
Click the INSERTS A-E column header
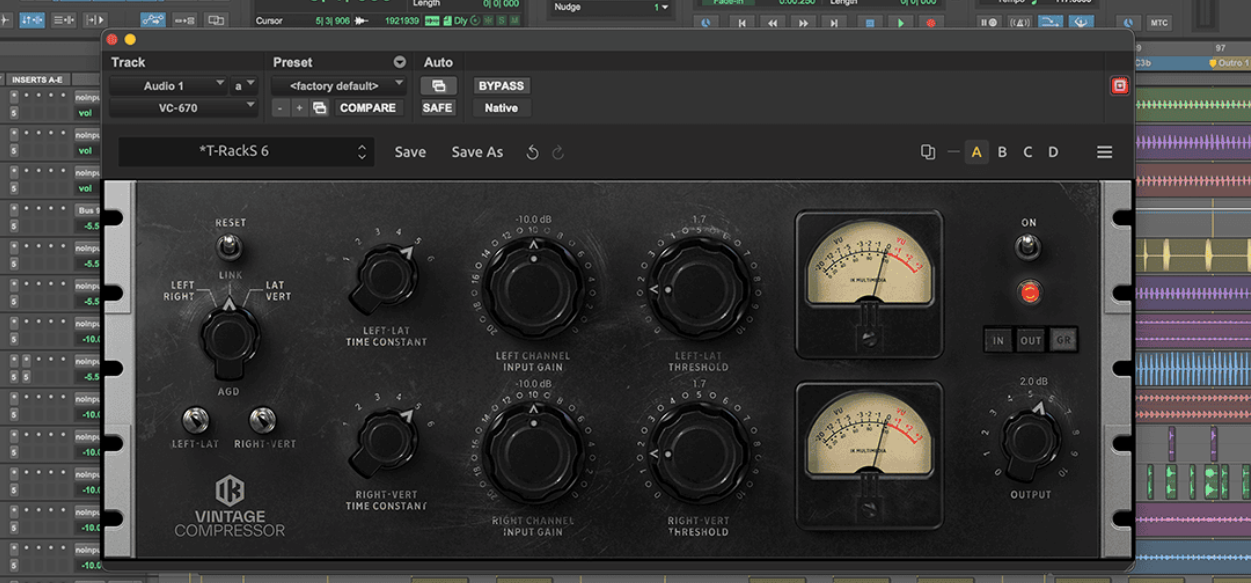pyautogui.click(x=36, y=80)
